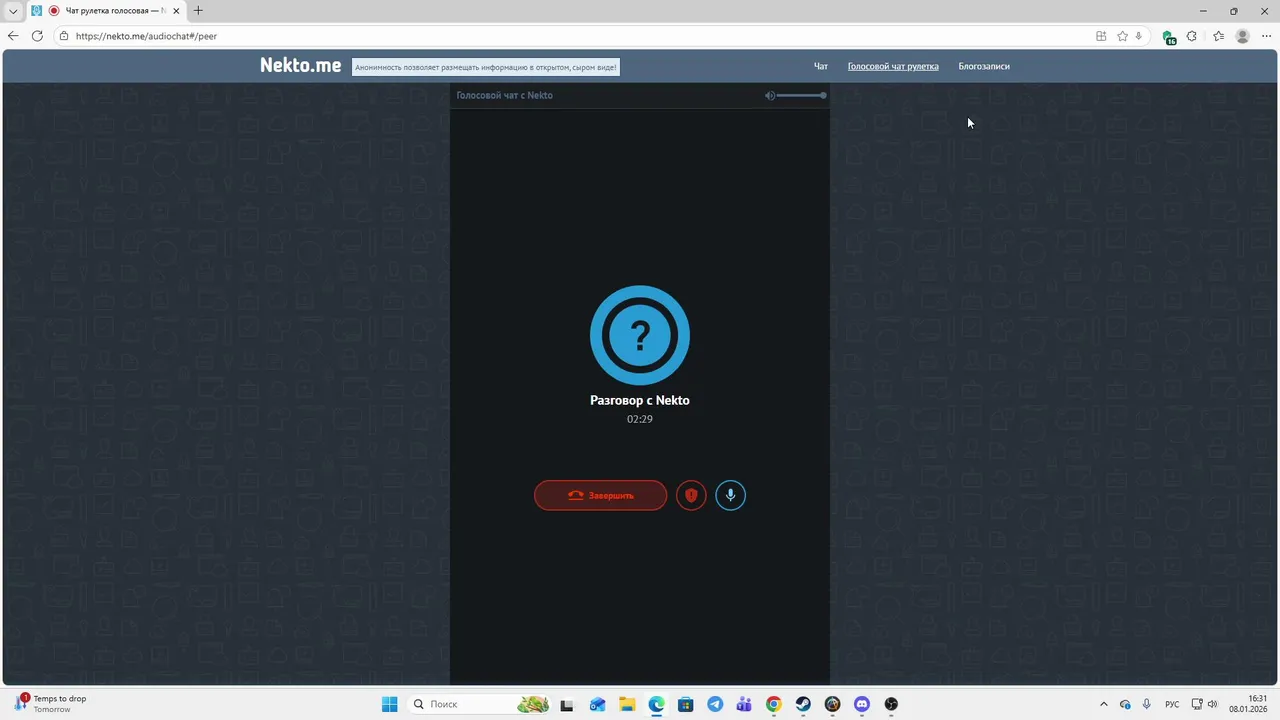Open the Блогозаписи link
The image size is (1280, 720).
tap(984, 66)
